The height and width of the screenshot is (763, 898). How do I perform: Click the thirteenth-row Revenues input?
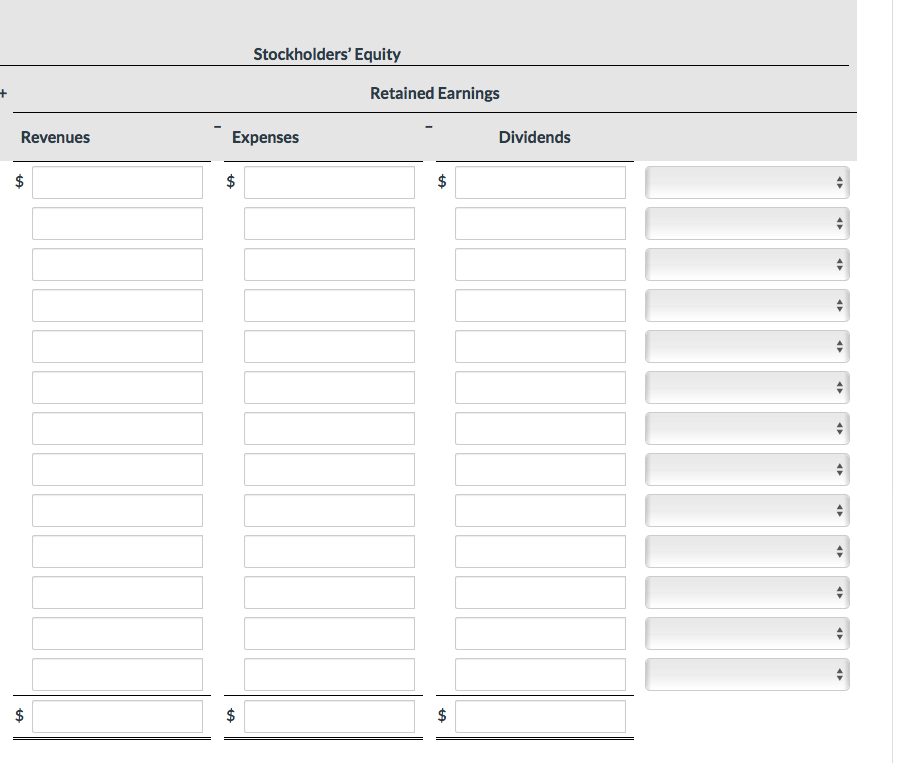117,675
